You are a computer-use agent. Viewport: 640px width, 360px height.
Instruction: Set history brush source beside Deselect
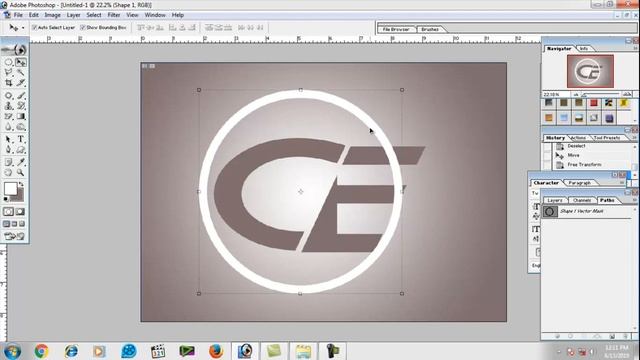coord(547,146)
